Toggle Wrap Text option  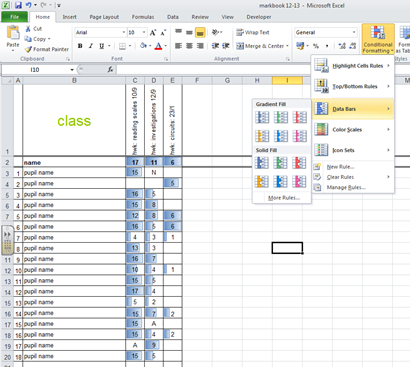coord(253,32)
